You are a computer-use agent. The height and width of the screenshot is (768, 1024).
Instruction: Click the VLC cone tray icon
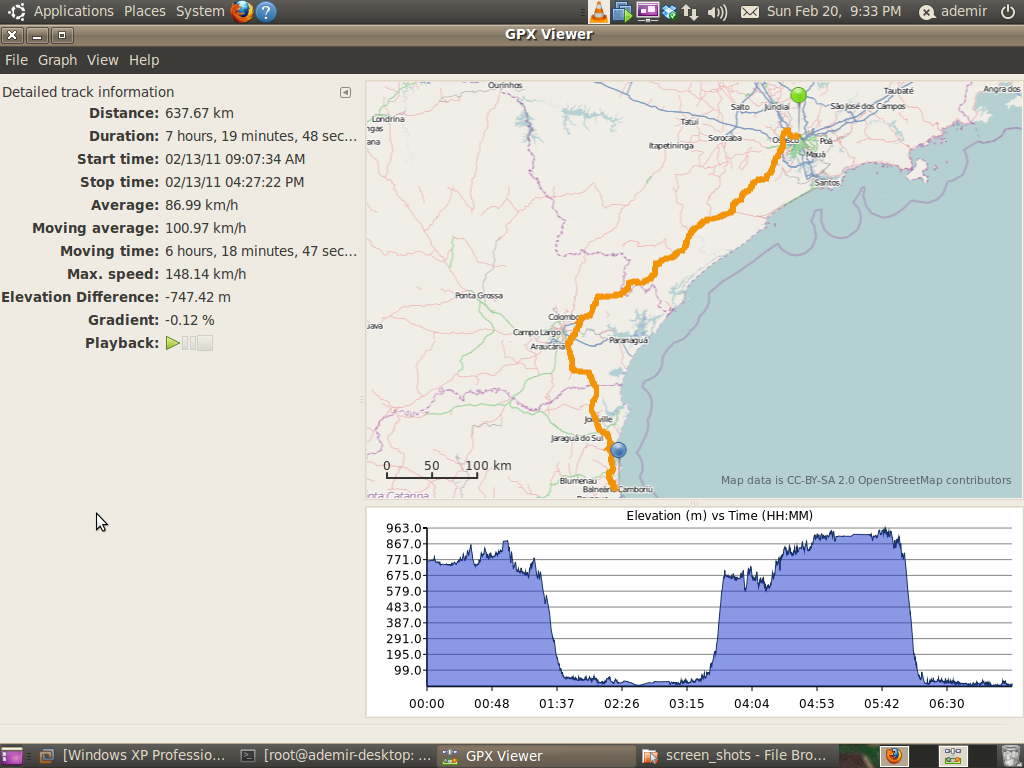click(x=598, y=12)
